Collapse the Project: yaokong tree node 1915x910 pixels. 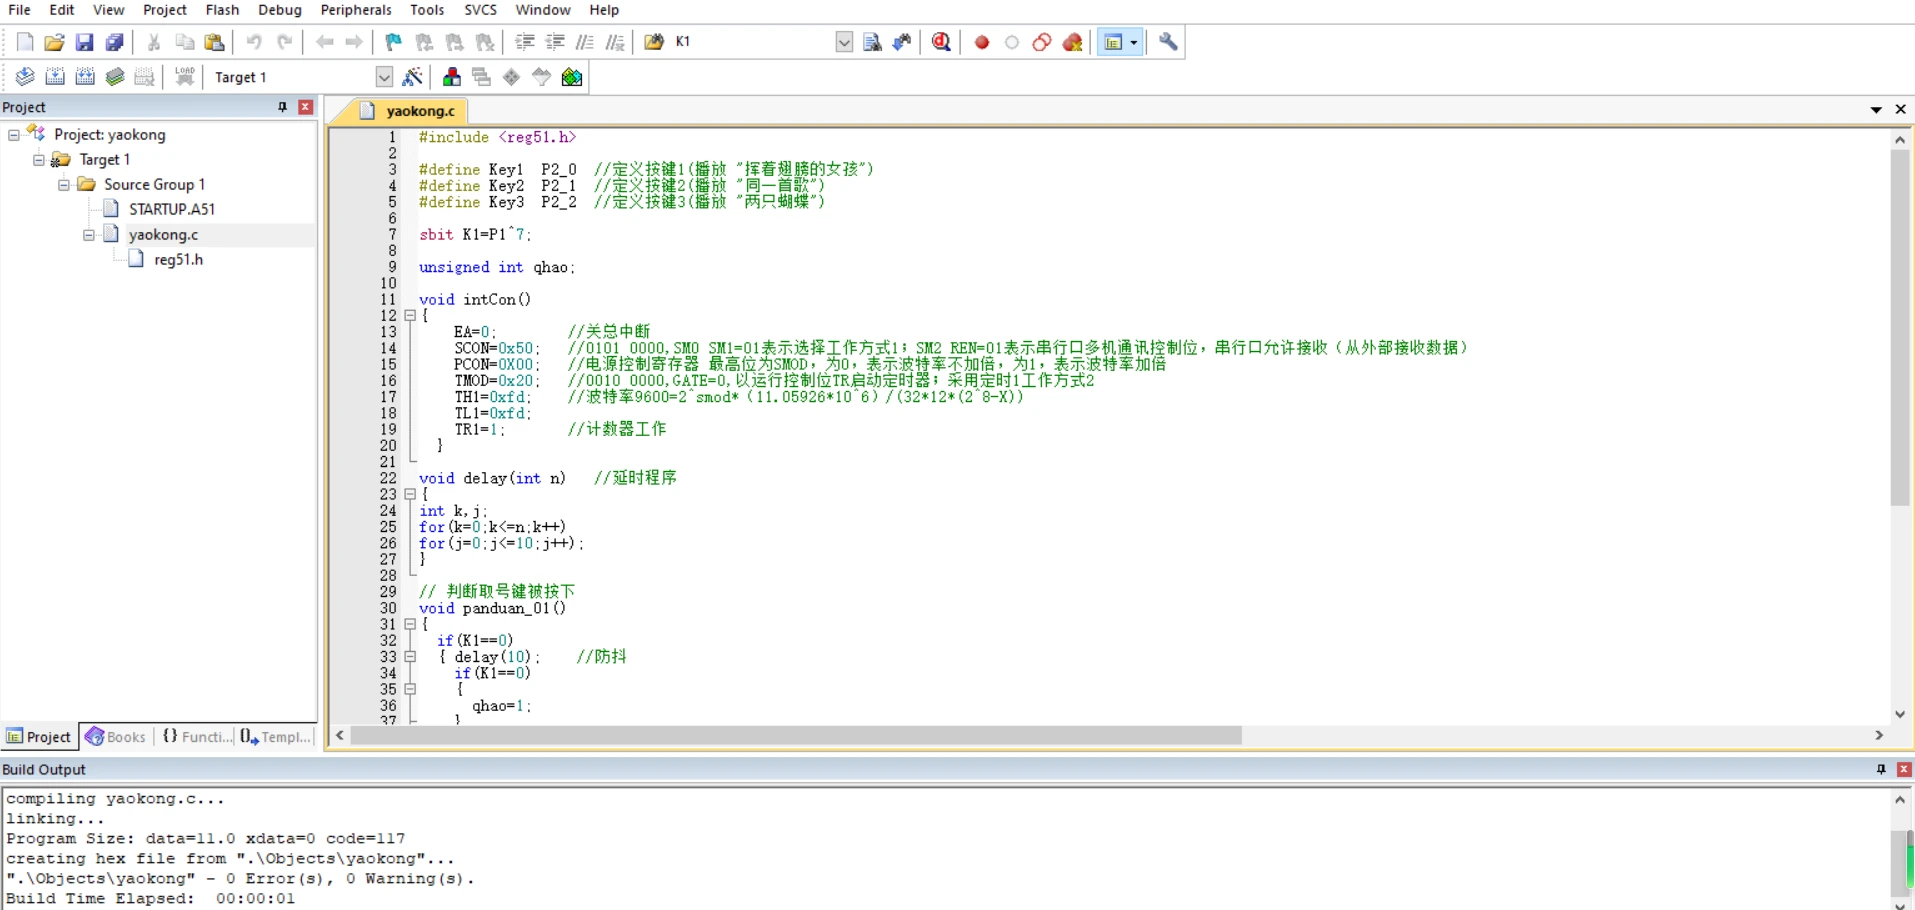(13, 134)
